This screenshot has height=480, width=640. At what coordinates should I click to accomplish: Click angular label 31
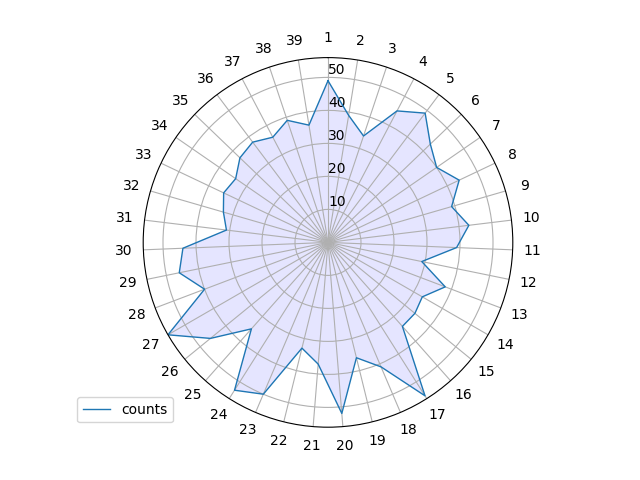pyautogui.click(x=124, y=217)
